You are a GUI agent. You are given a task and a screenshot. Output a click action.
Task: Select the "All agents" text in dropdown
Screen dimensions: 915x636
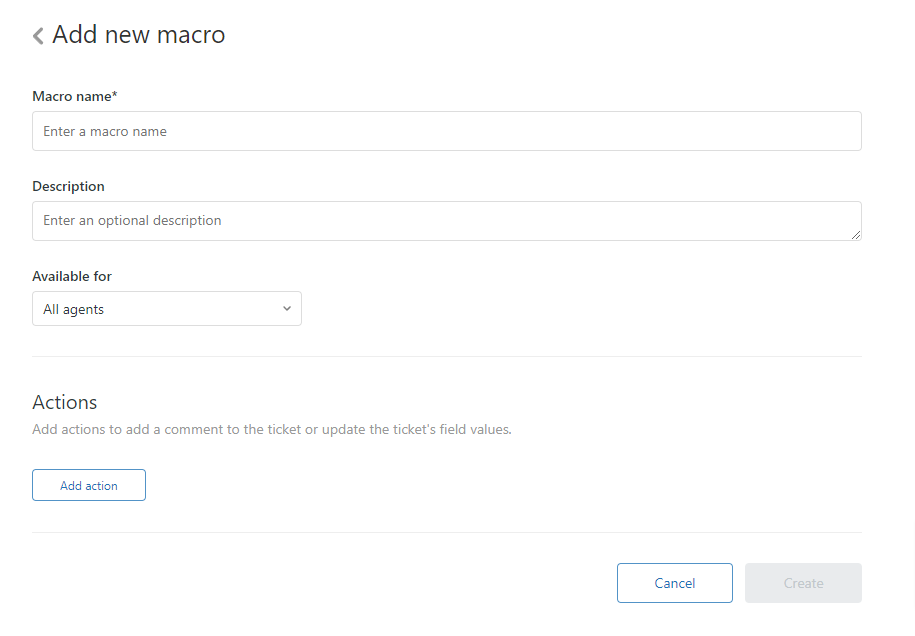pyautogui.click(x=74, y=310)
